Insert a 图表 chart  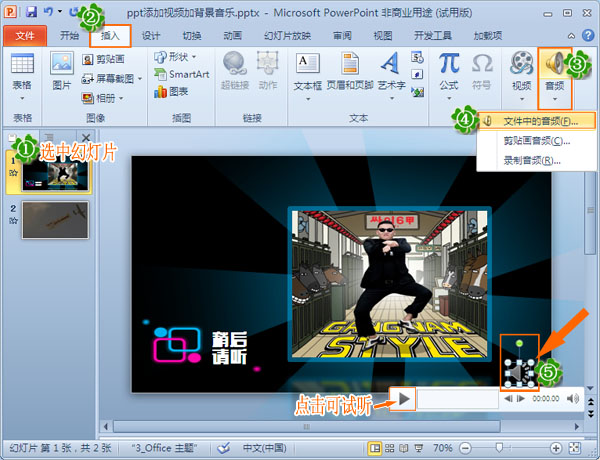[171, 91]
